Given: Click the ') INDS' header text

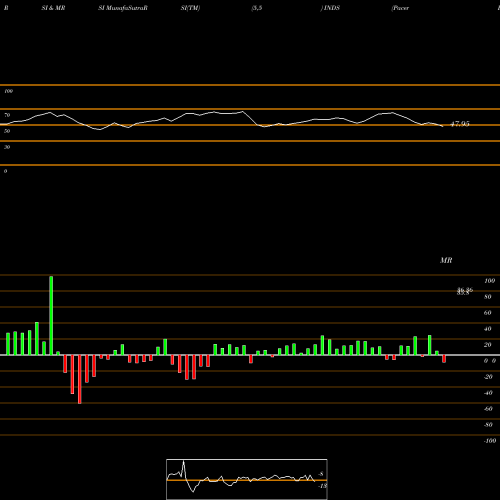Looking at the screenshot, I should point(330,8).
